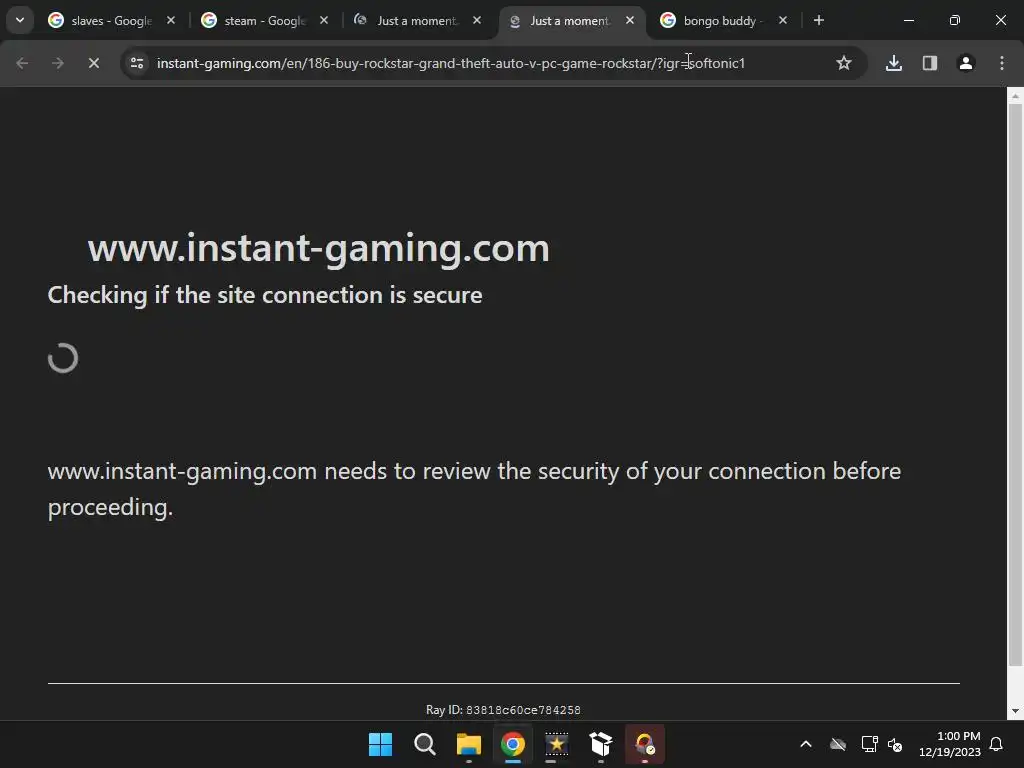The width and height of the screenshot is (1024, 768).
Task: Stop loading the page
Action: click(x=94, y=63)
